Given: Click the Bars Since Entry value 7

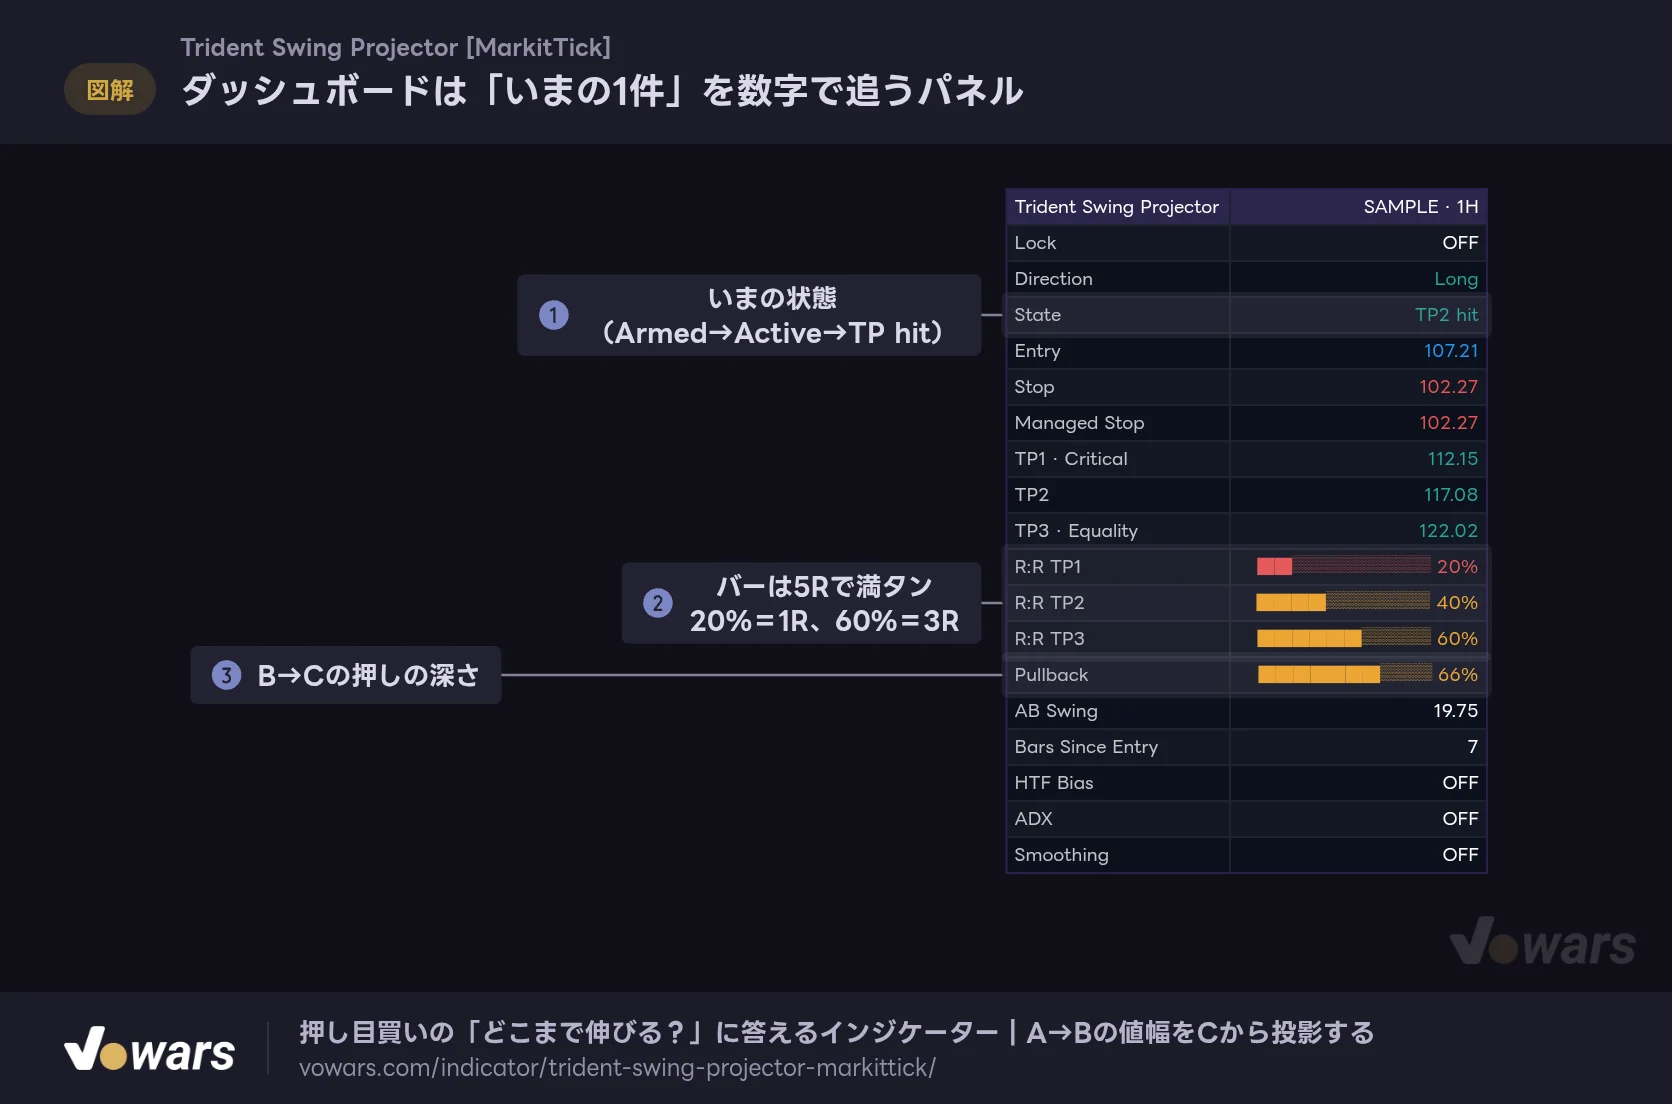Looking at the screenshot, I should click(x=1472, y=747).
